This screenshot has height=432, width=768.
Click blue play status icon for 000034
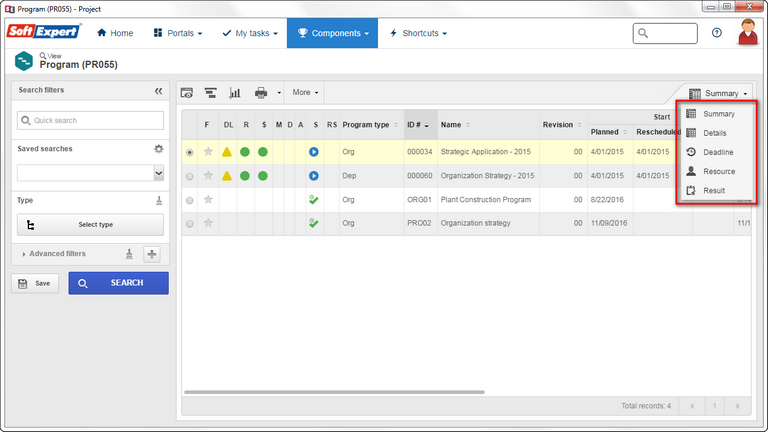[314, 152]
